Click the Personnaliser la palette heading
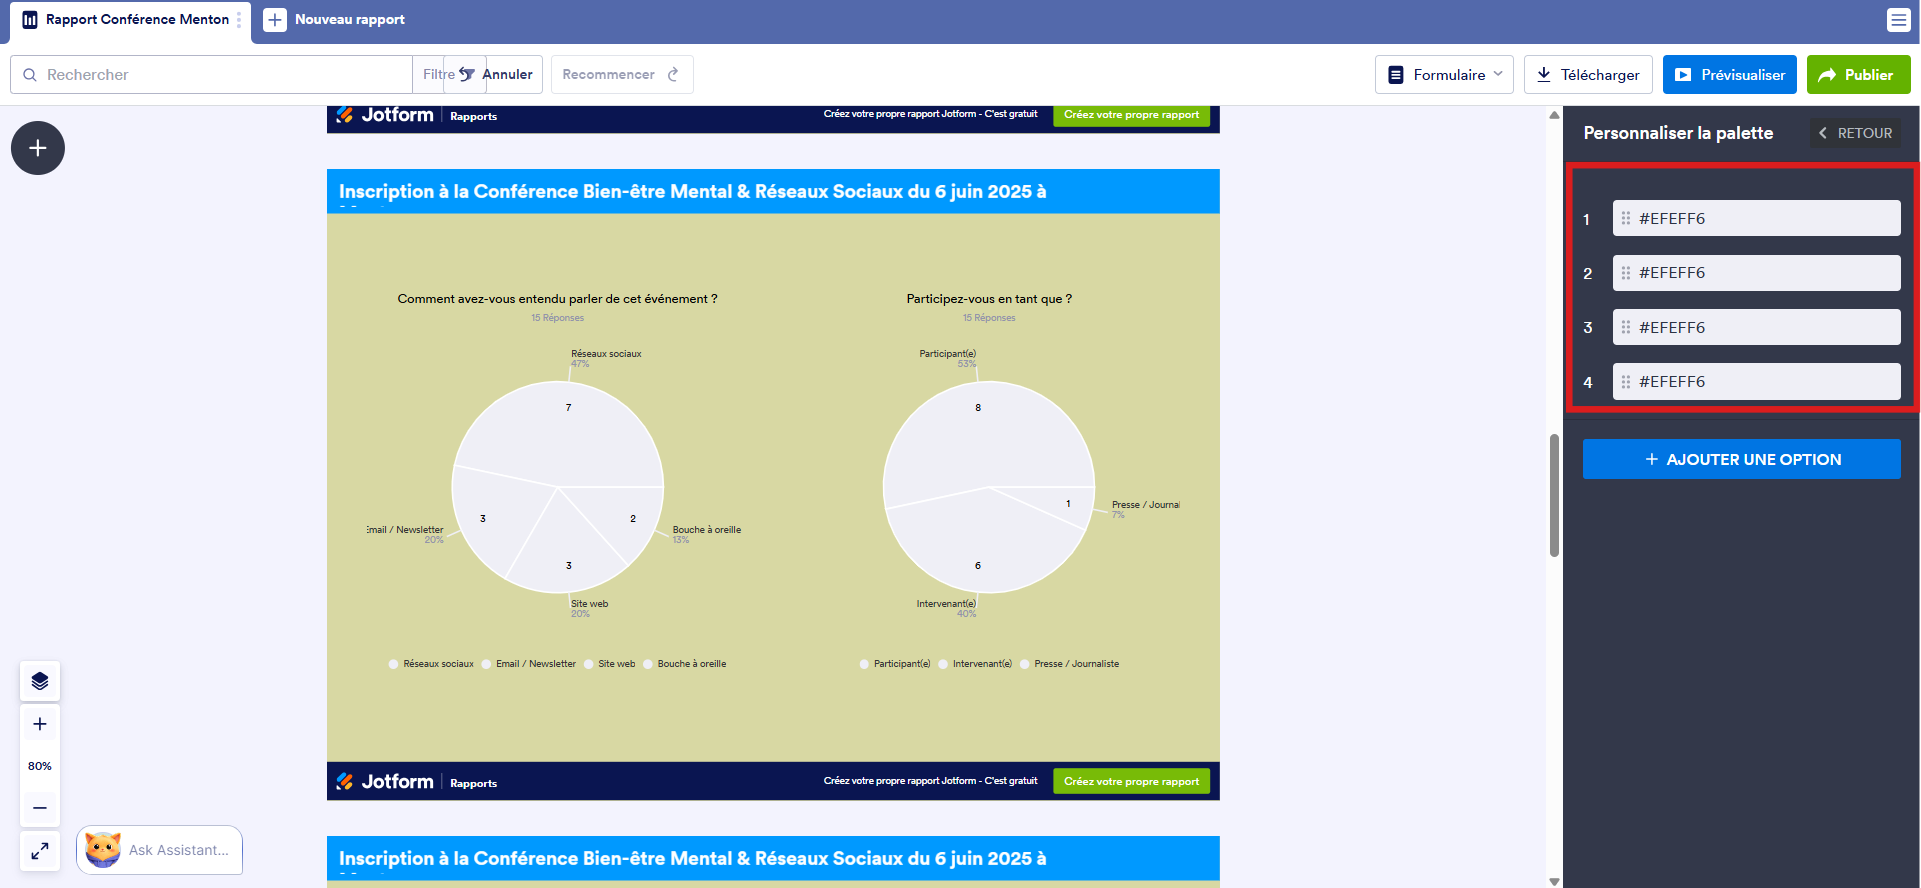Screen dimensions: 1921x888 pos(1678,133)
